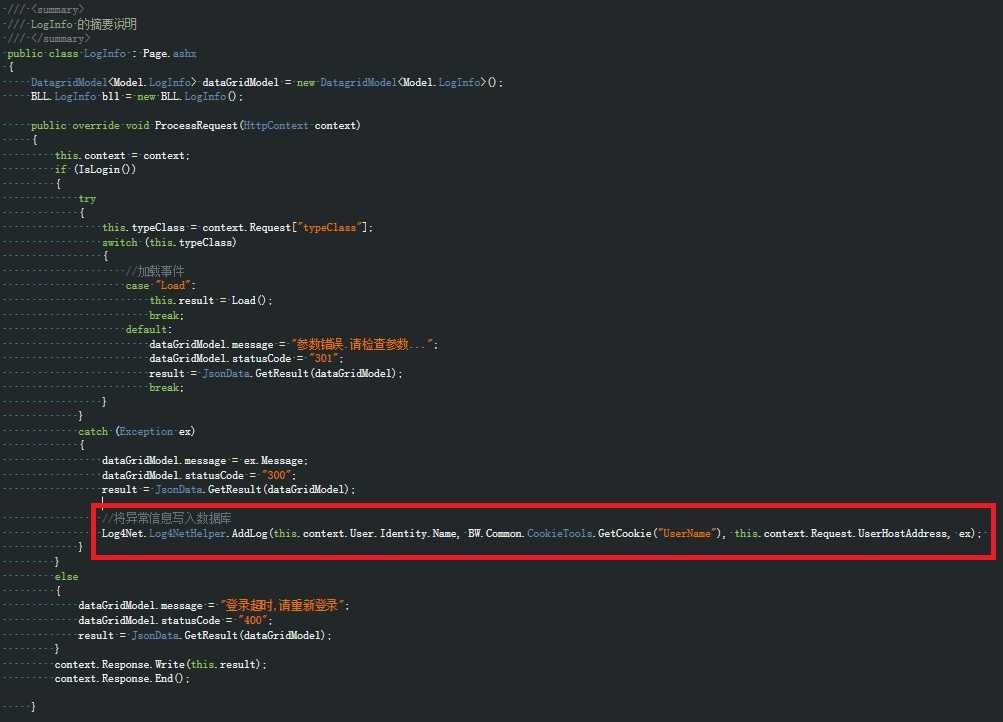Click 'this.context = context;' line
The width and height of the screenshot is (1003, 722).
pos(122,155)
